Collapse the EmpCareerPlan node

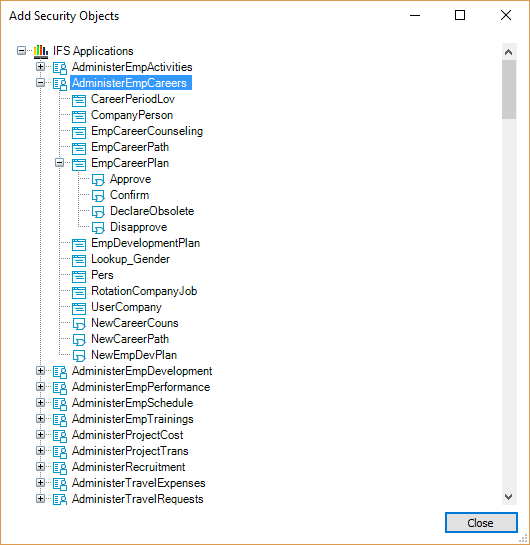pyautogui.click(x=60, y=163)
